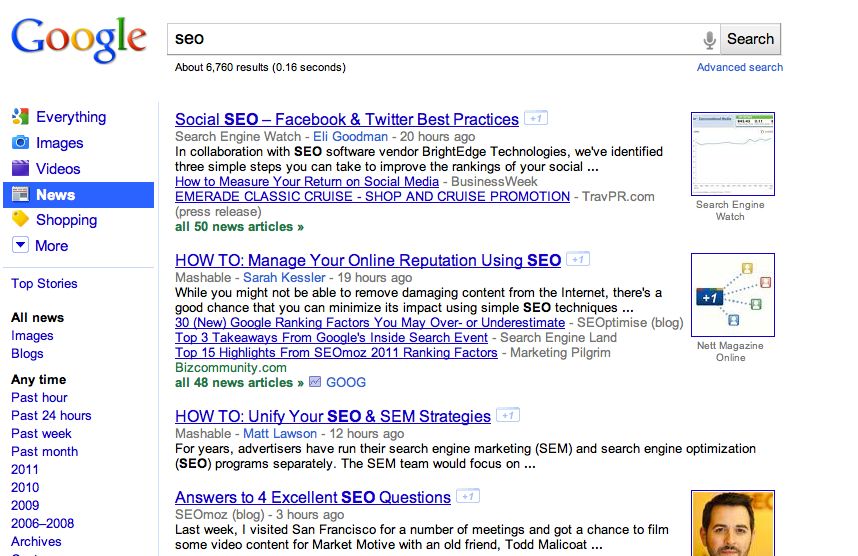Expand all 48 news articles

pos(239,382)
